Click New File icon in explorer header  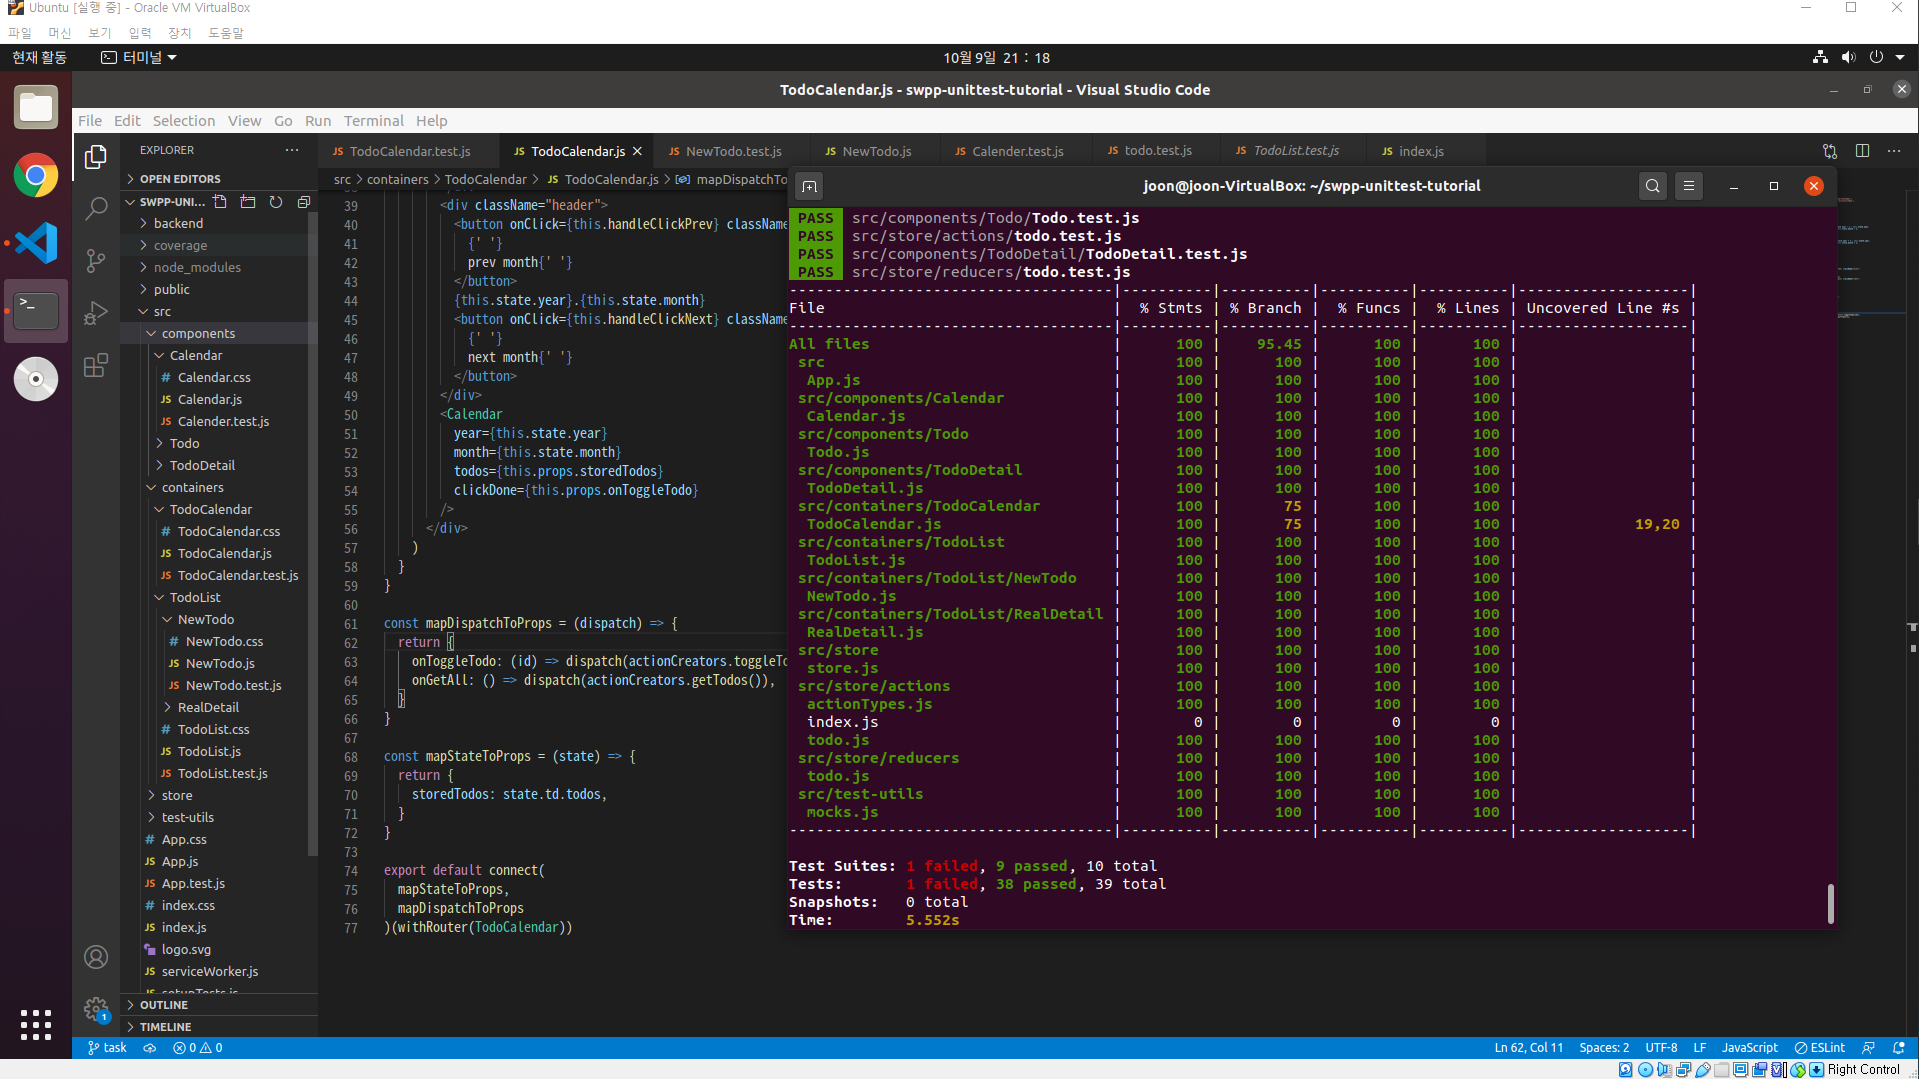coord(220,202)
